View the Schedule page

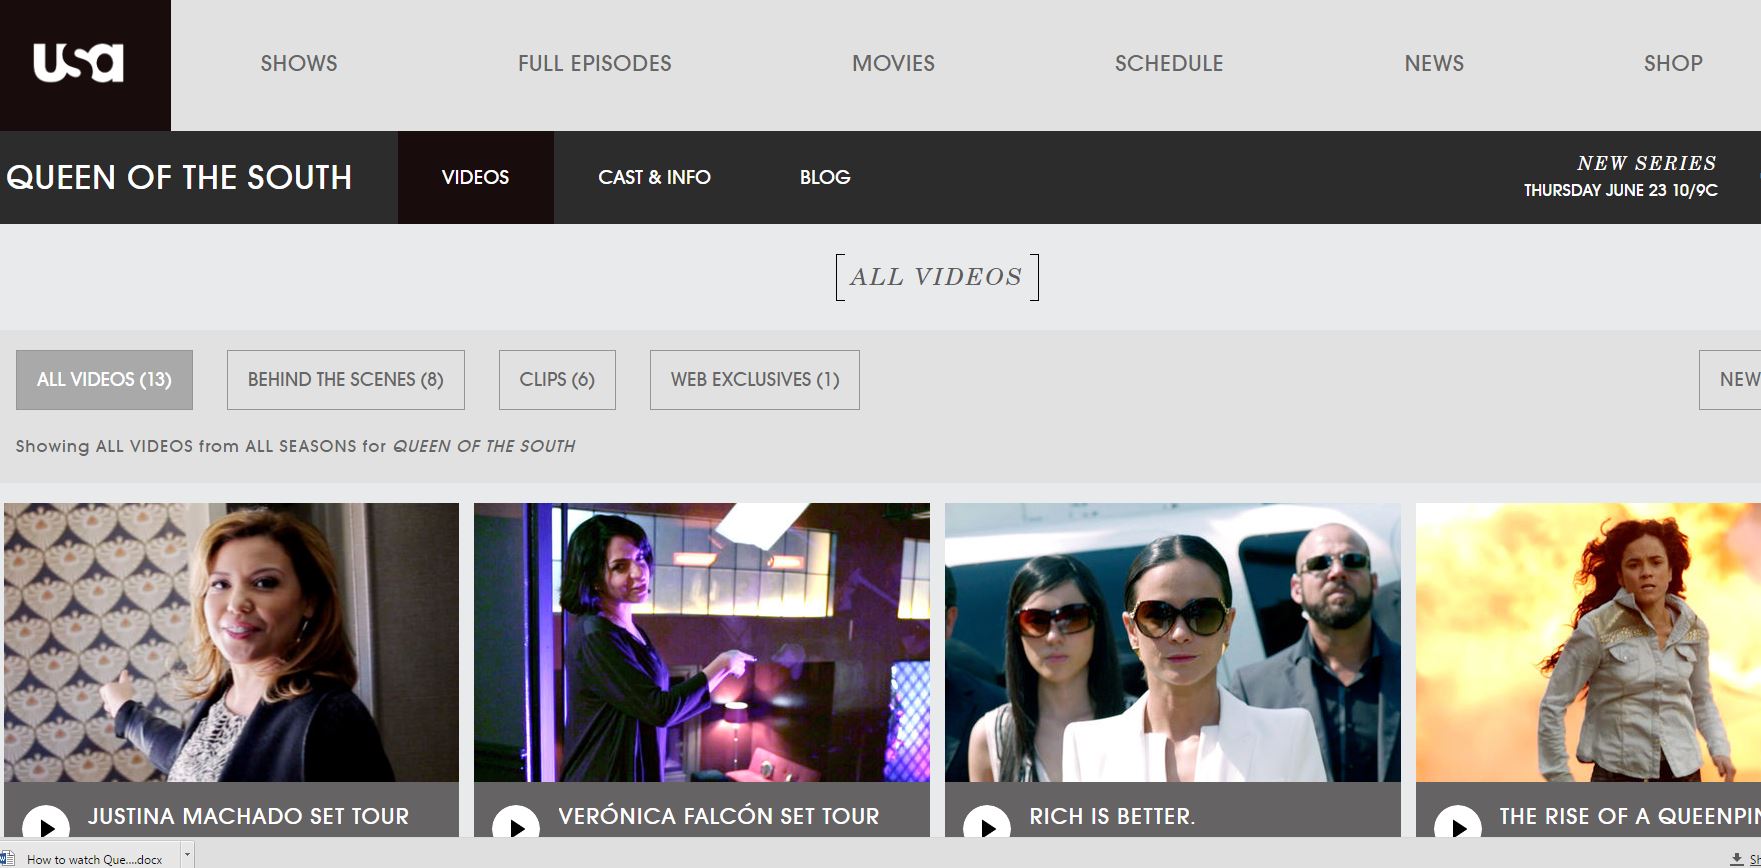(x=1169, y=63)
